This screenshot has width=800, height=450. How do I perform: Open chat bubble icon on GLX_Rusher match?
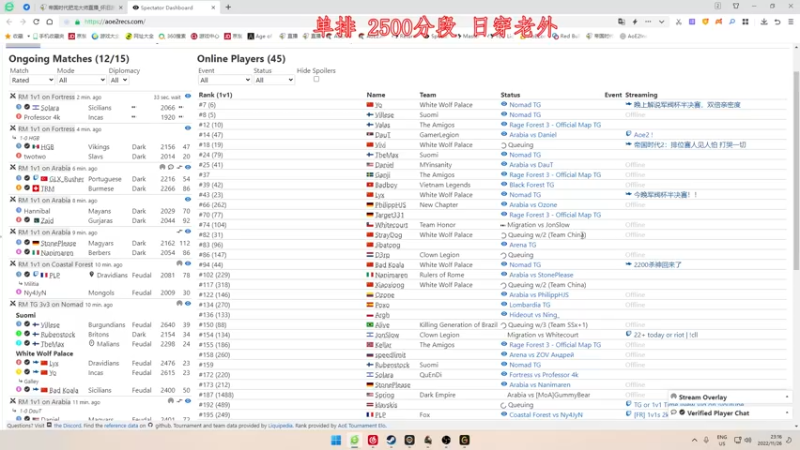pyautogui.click(x=171, y=167)
